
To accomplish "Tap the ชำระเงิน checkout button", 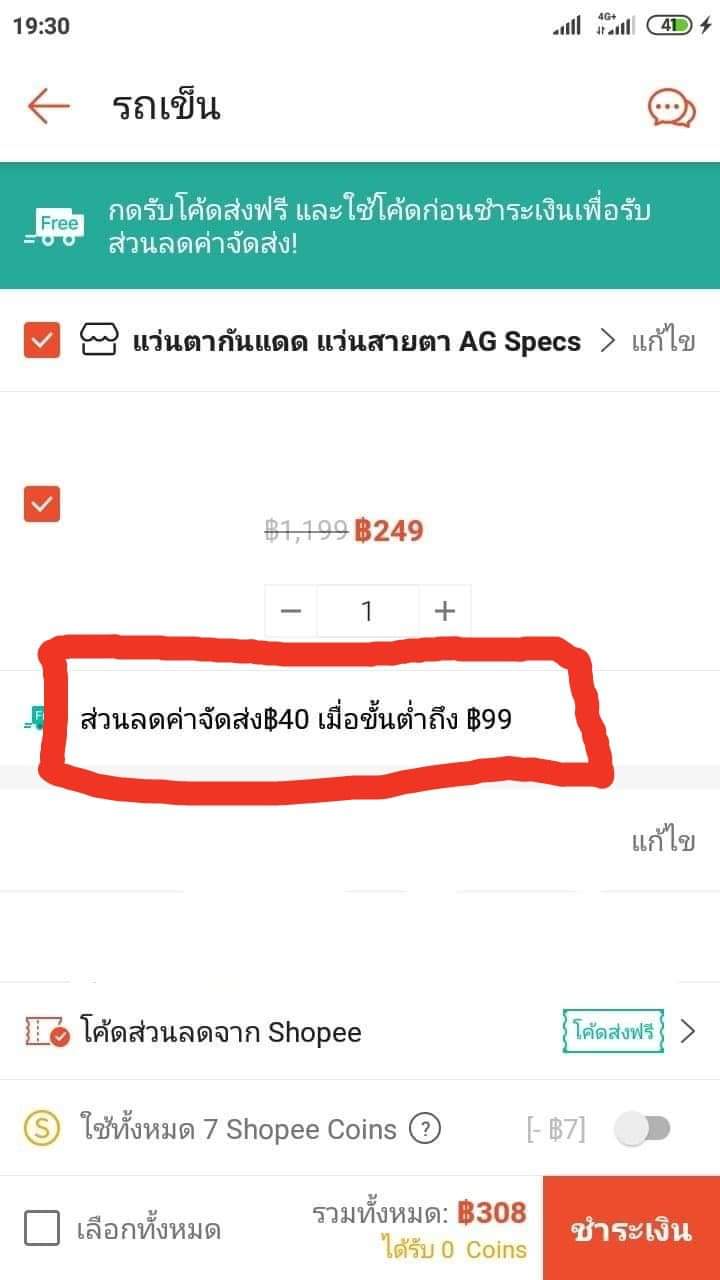I will tap(631, 1228).
